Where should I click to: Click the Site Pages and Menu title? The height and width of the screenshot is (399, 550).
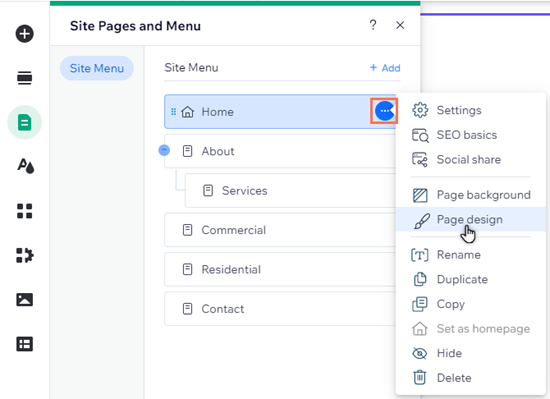click(135, 26)
